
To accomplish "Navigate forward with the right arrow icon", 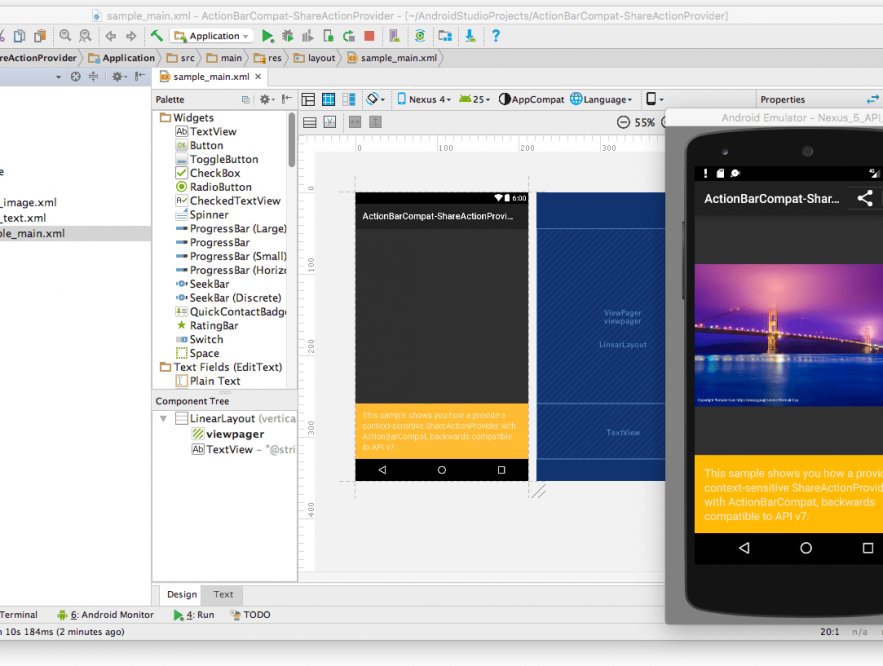I will coord(131,36).
